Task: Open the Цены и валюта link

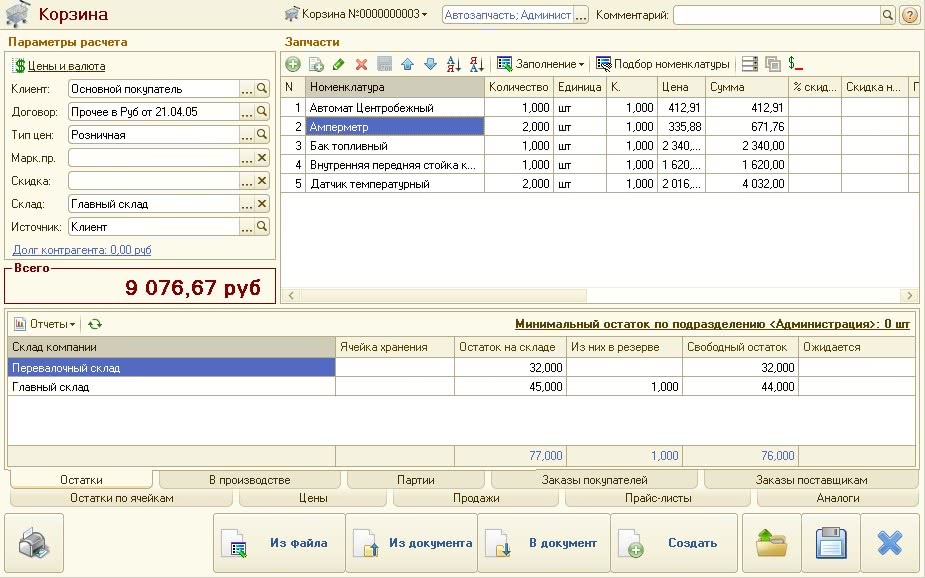Action: pos(66,66)
